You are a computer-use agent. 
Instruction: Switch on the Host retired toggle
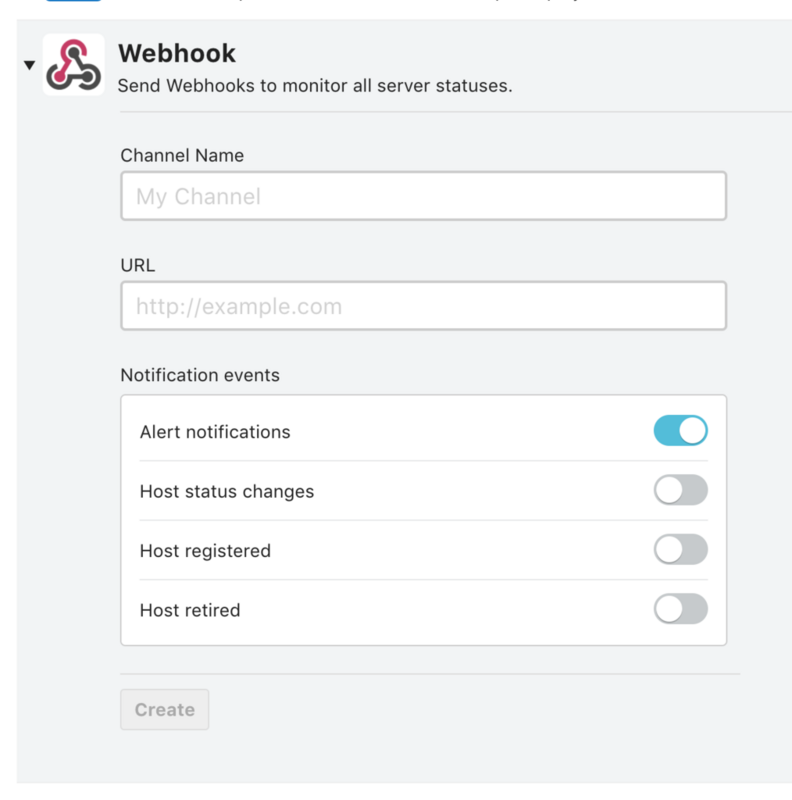coord(681,609)
